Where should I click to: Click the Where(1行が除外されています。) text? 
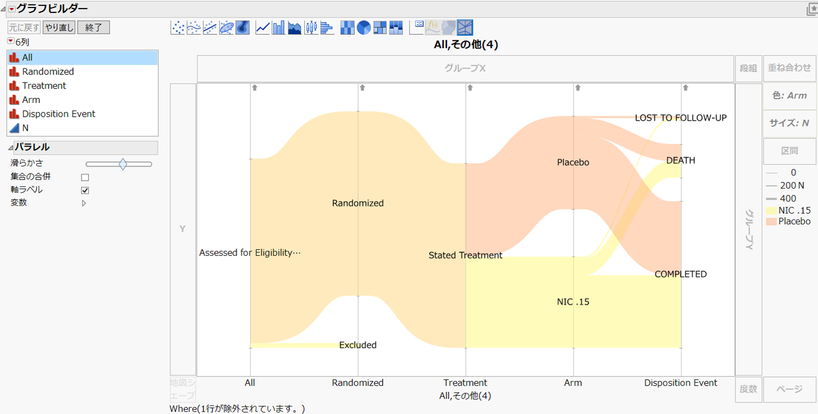(x=237, y=409)
